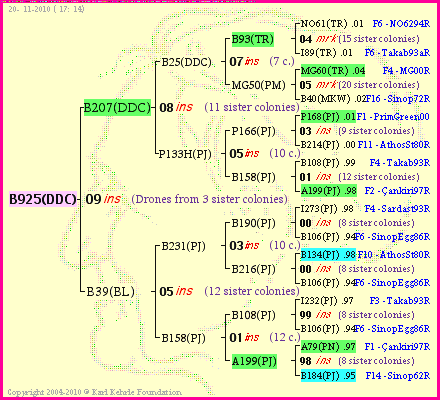The width and height of the screenshot is (440, 400).
Task: Select the B231(PJ) node
Action: (x=183, y=246)
